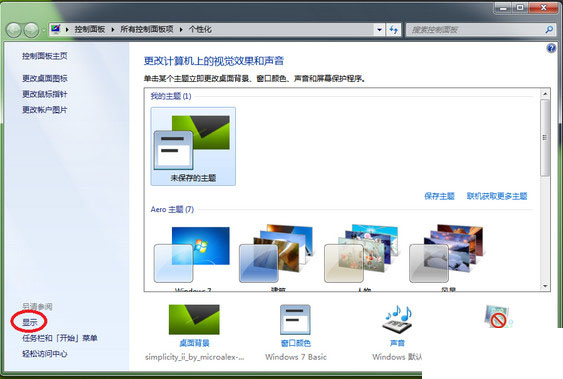Maximize the Personalization window
The width and height of the screenshot is (563, 379).
coord(520,8)
